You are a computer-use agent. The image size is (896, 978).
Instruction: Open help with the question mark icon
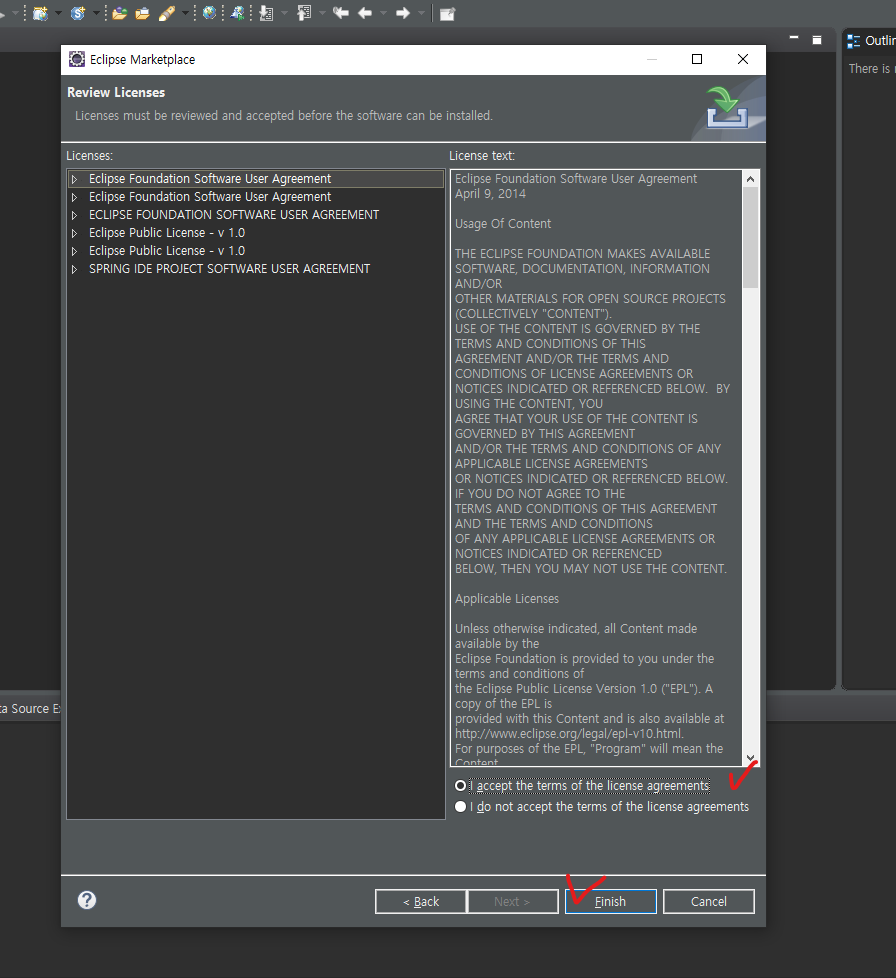[87, 900]
